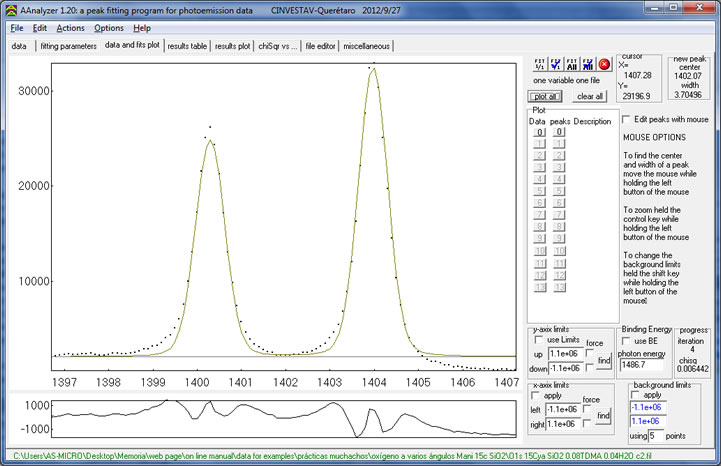Click the 'FIT All' toolbar icon
This screenshot has width=721, height=466.
coord(572,63)
